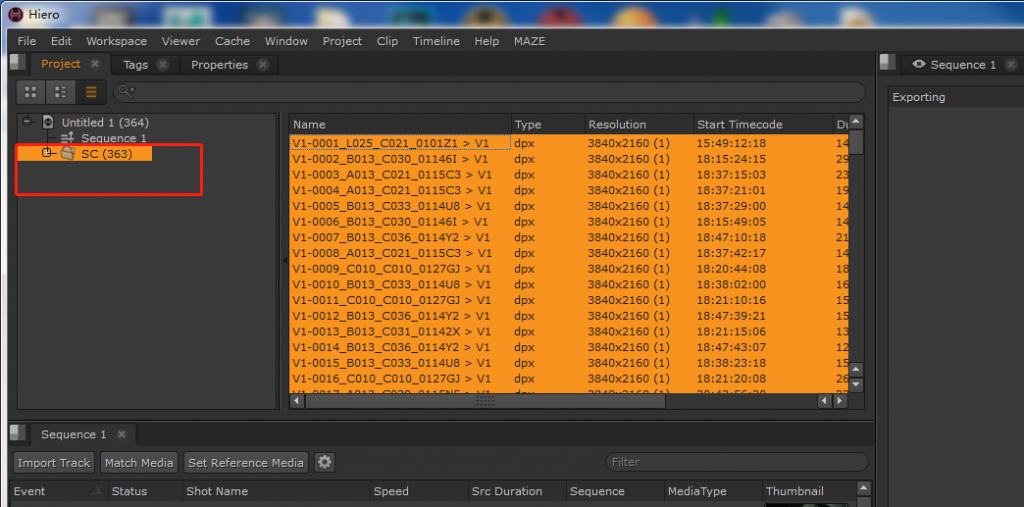
Task: Open the File menu
Action: click(x=27, y=41)
